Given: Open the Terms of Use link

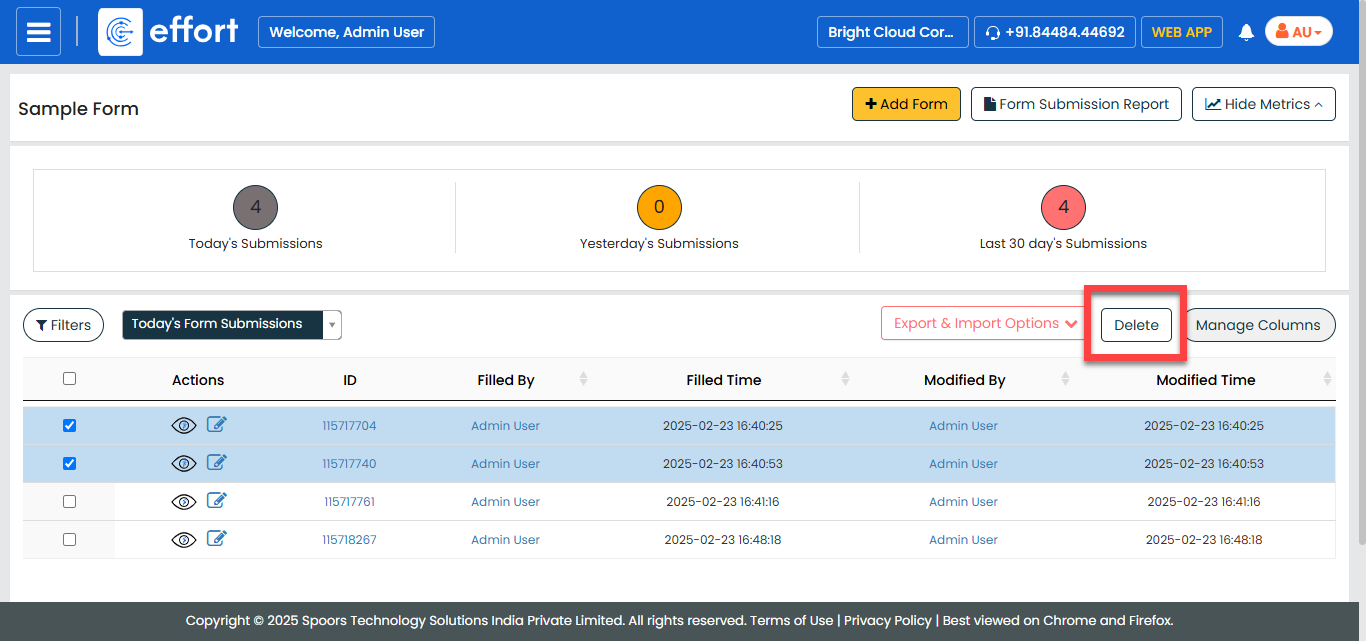Looking at the screenshot, I should [791, 621].
